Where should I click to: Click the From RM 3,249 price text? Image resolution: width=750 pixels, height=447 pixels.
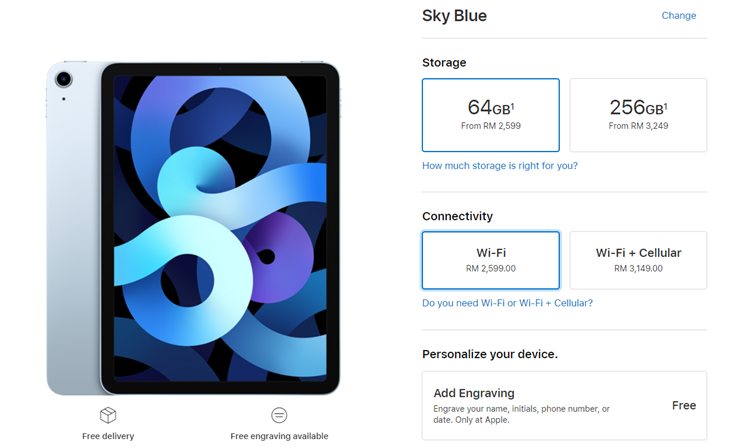coord(638,126)
